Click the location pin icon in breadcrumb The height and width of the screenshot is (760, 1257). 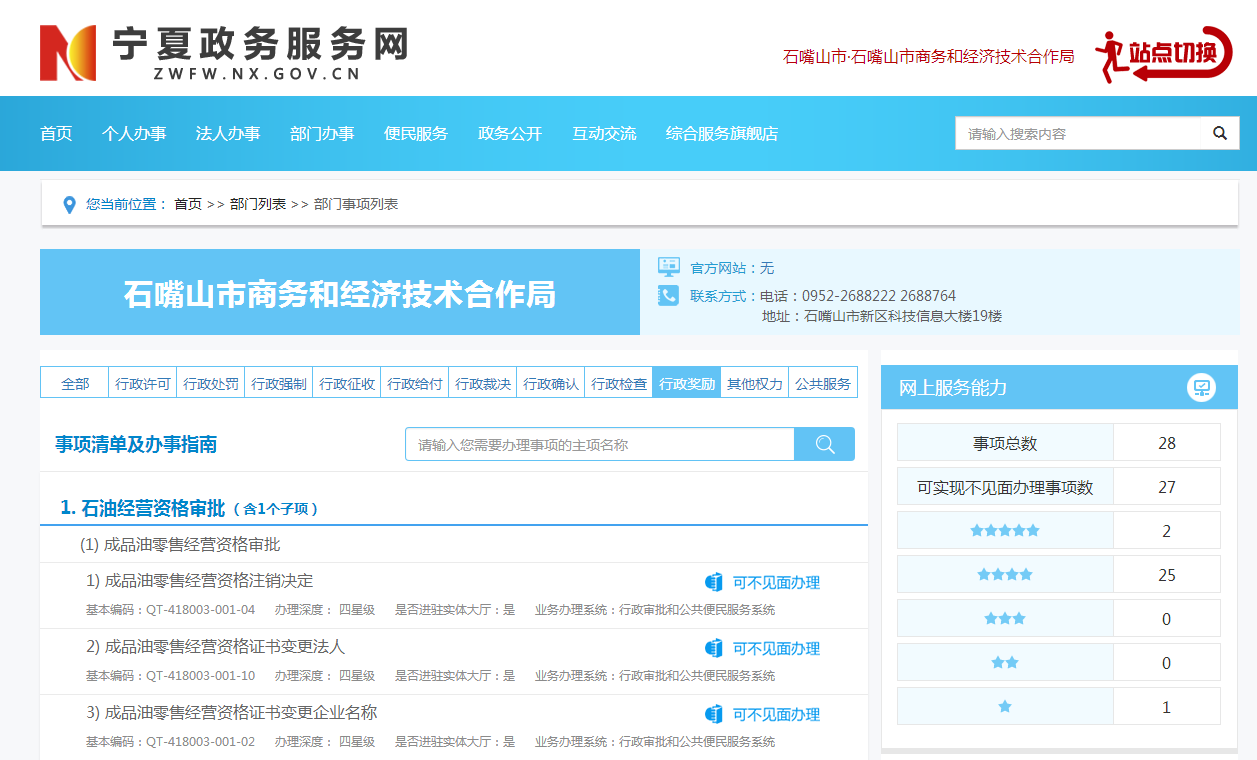tap(69, 205)
